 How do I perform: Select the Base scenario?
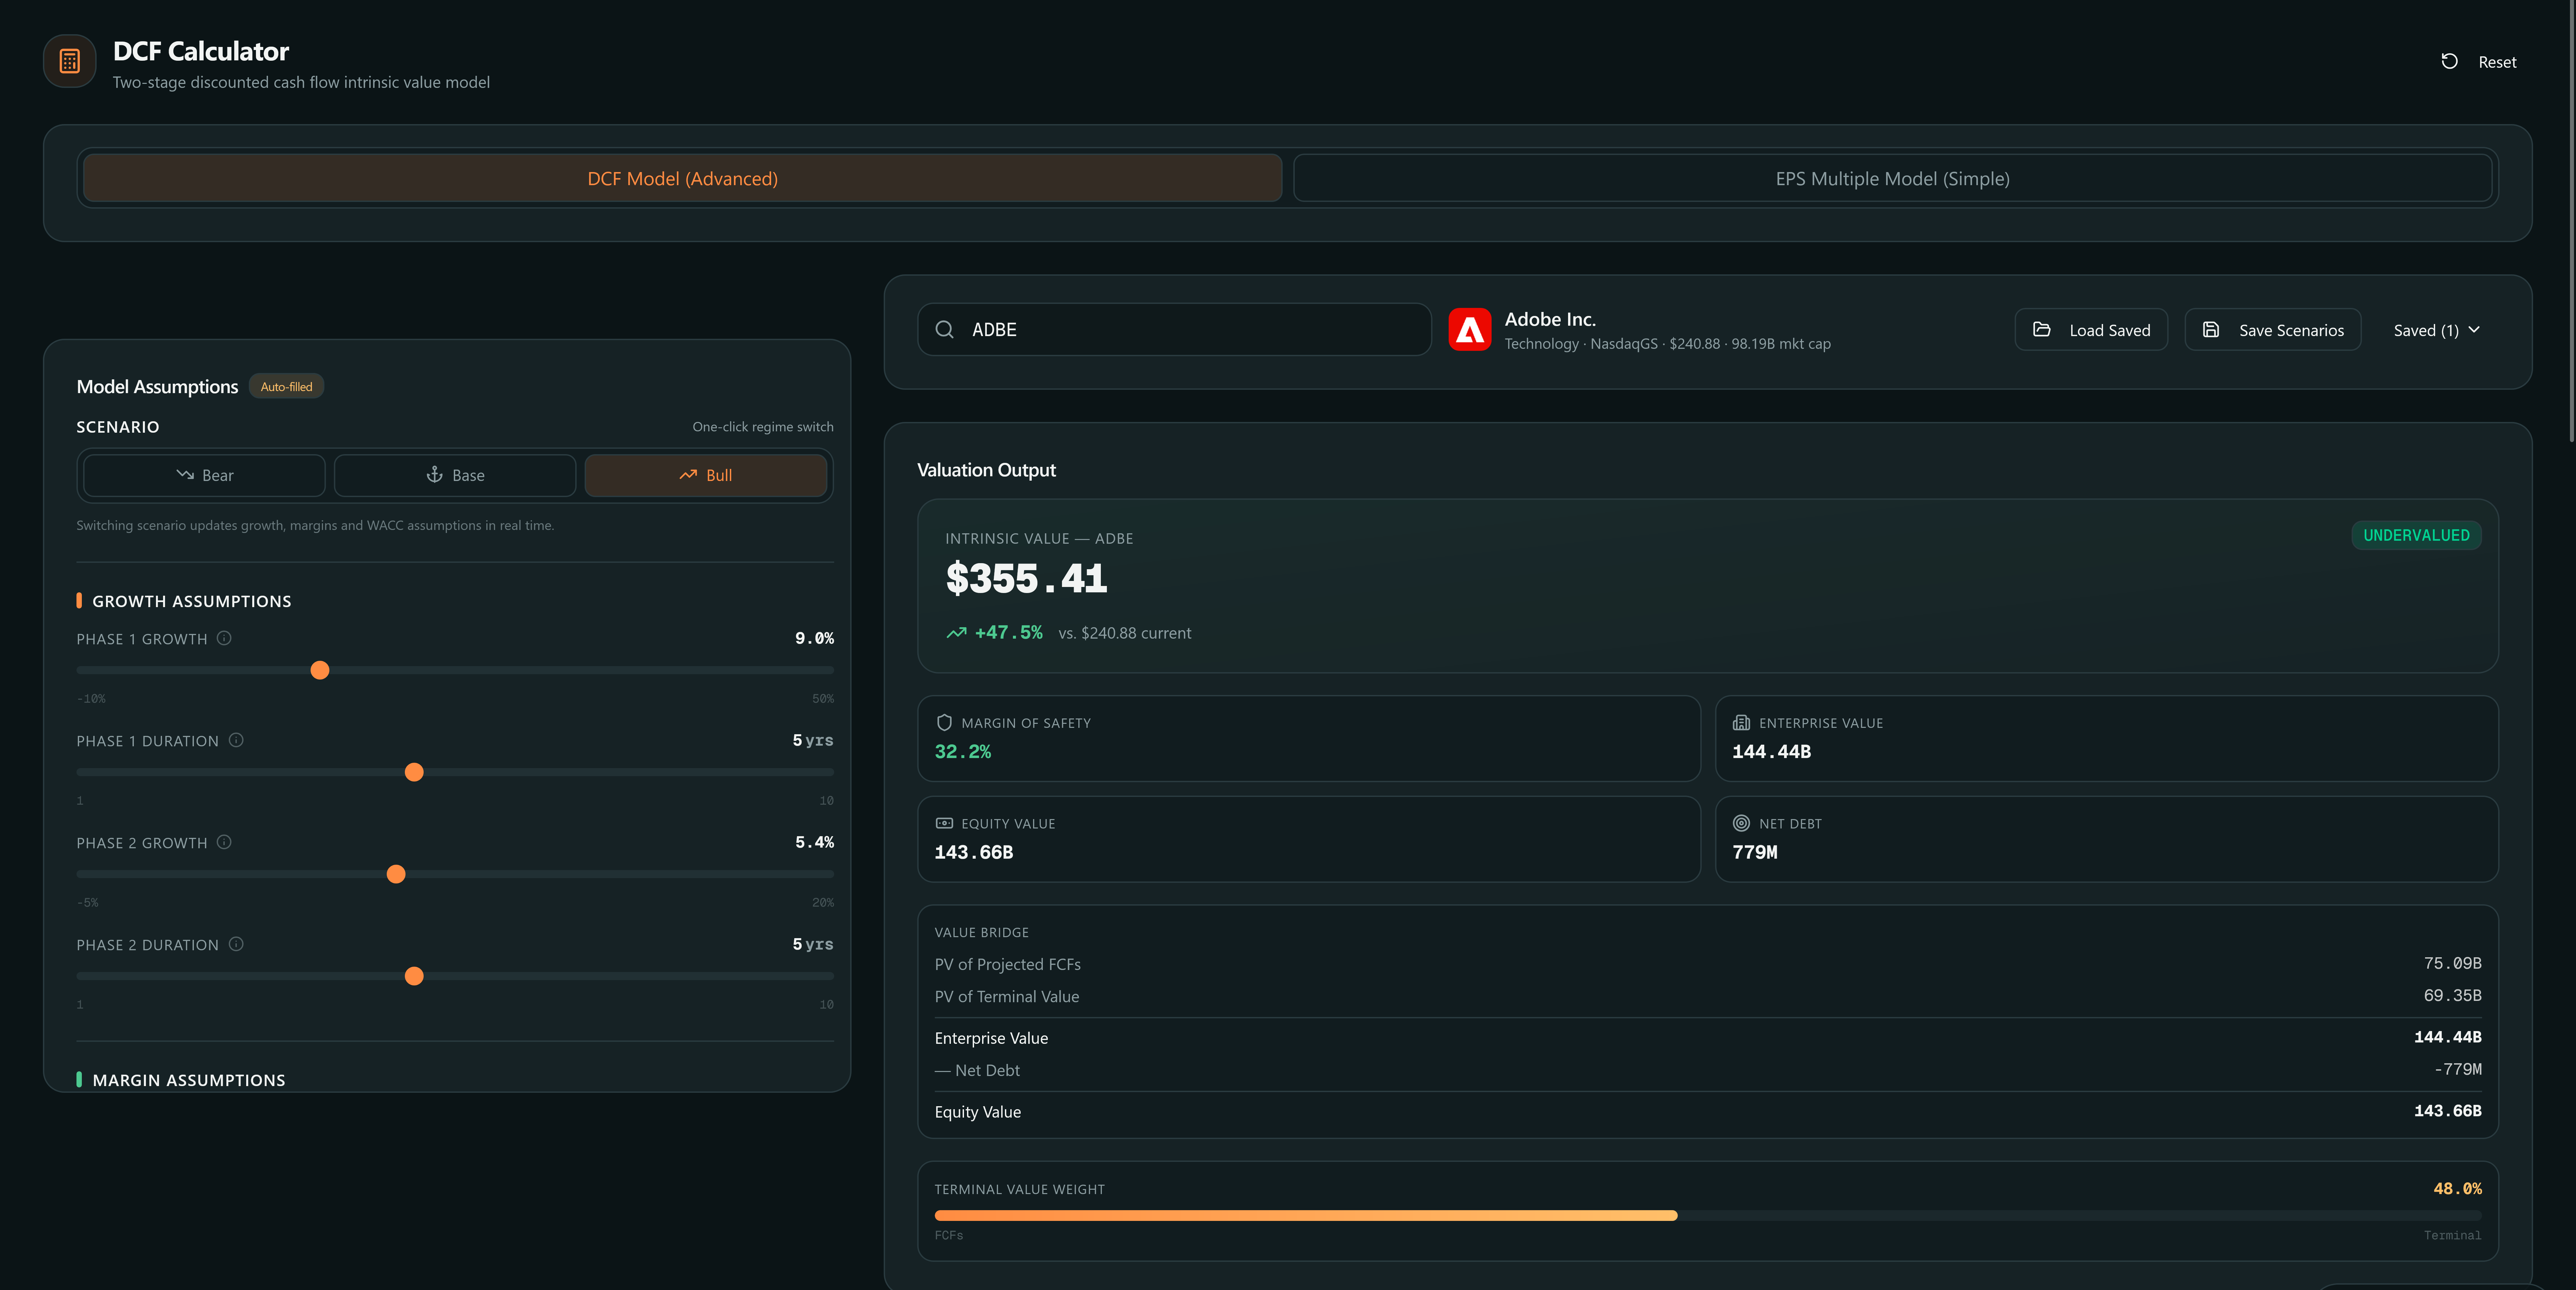click(455, 475)
